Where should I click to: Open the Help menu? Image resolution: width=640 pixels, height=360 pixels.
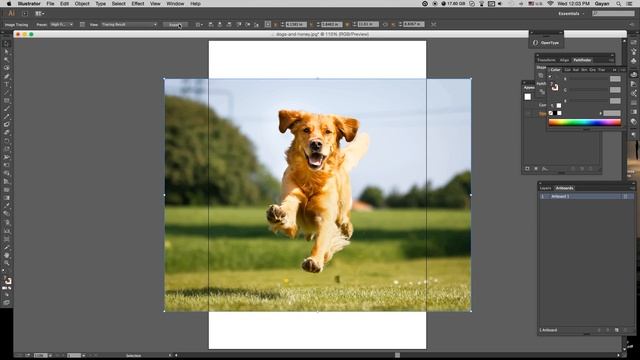pos(196,4)
